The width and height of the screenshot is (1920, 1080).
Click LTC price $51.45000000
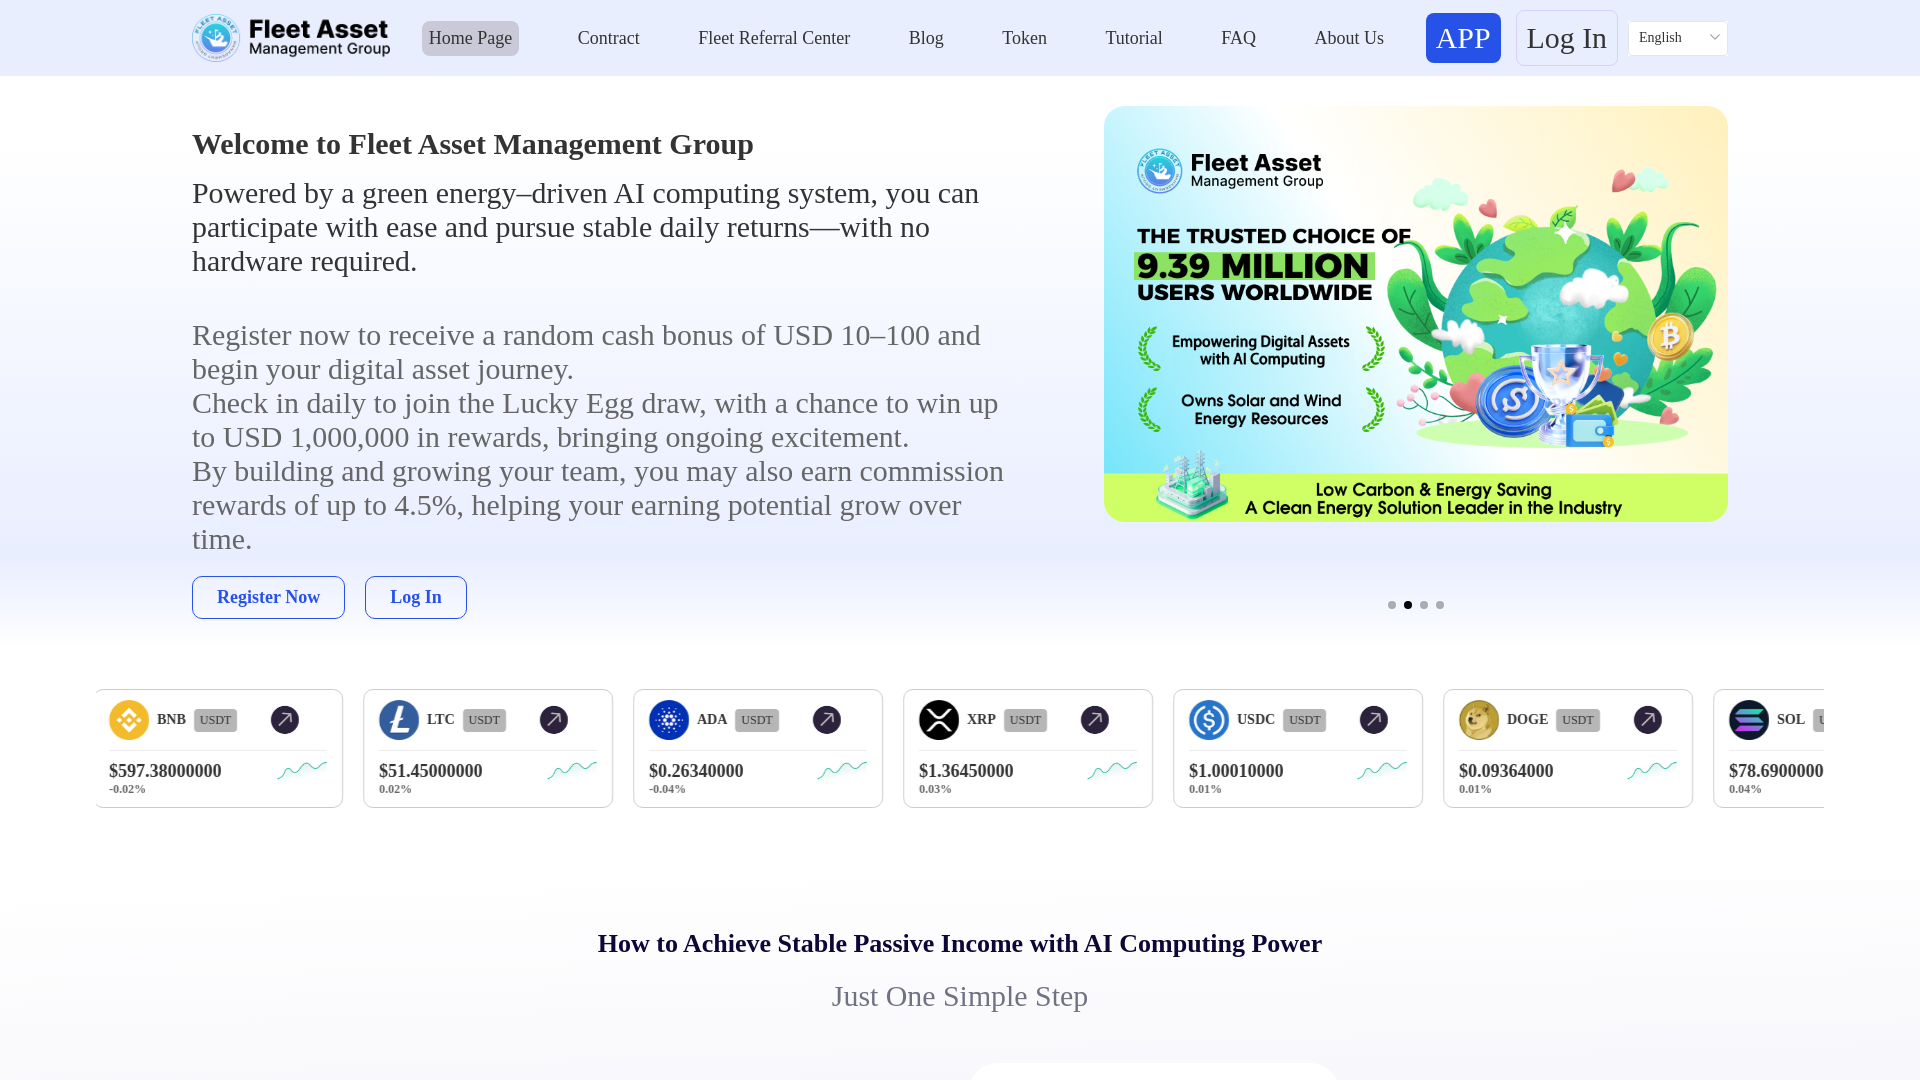(x=431, y=771)
